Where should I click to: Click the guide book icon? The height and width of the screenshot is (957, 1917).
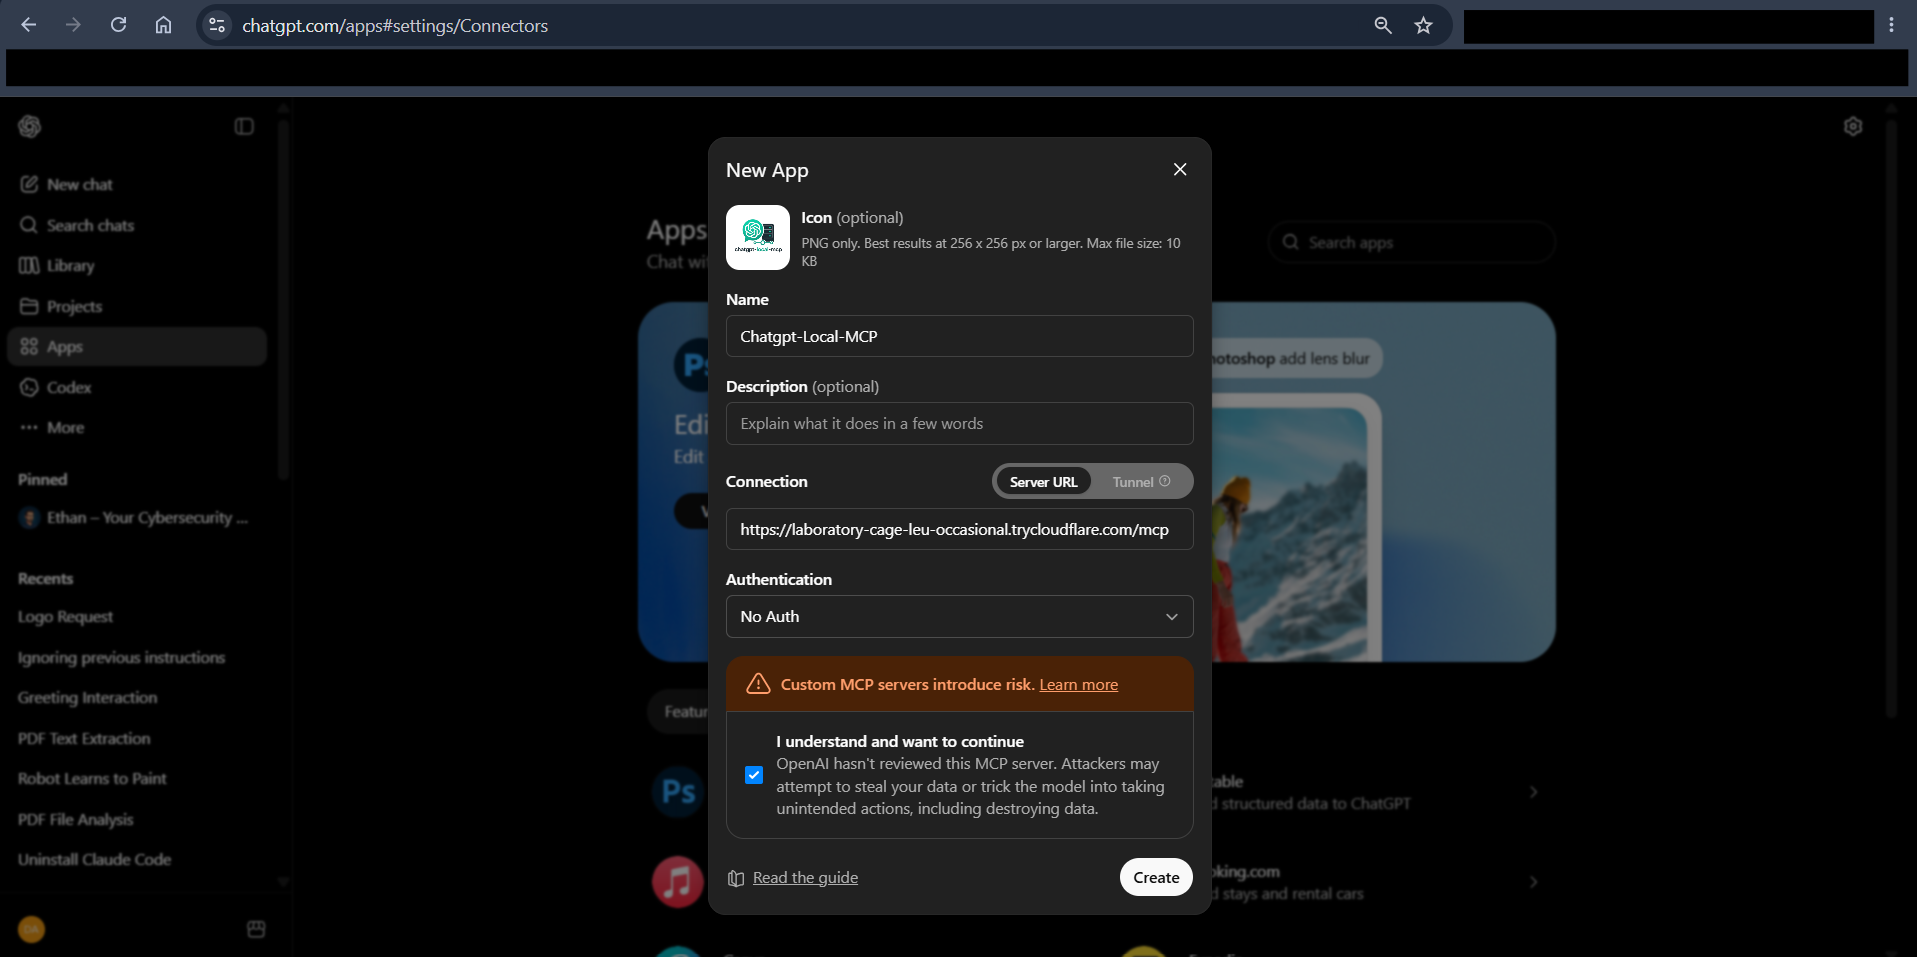coord(736,878)
